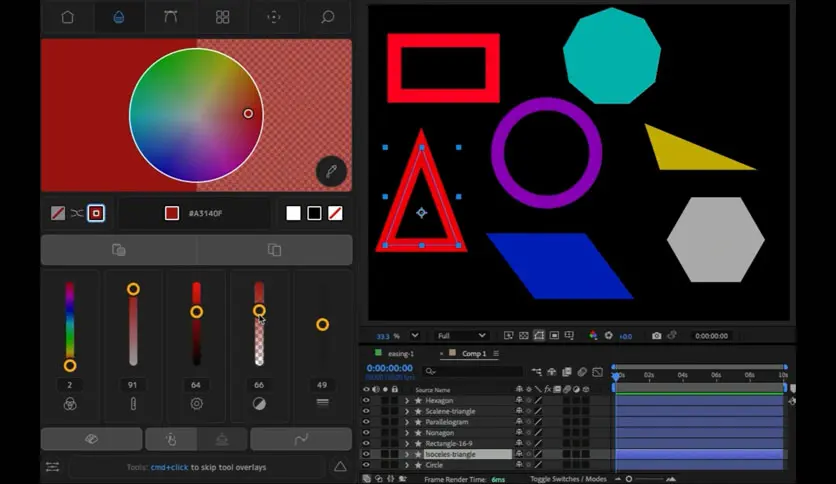836x484 pixels.
Task: Click the opacity half-circle icon
Action: tap(259, 404)
